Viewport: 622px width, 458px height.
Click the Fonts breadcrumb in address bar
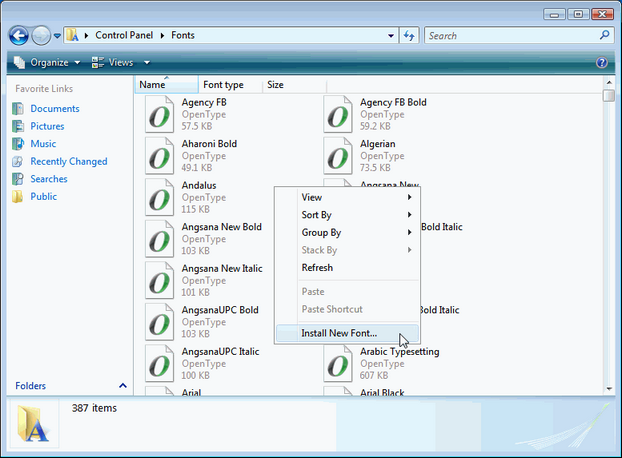pos(183,35)
